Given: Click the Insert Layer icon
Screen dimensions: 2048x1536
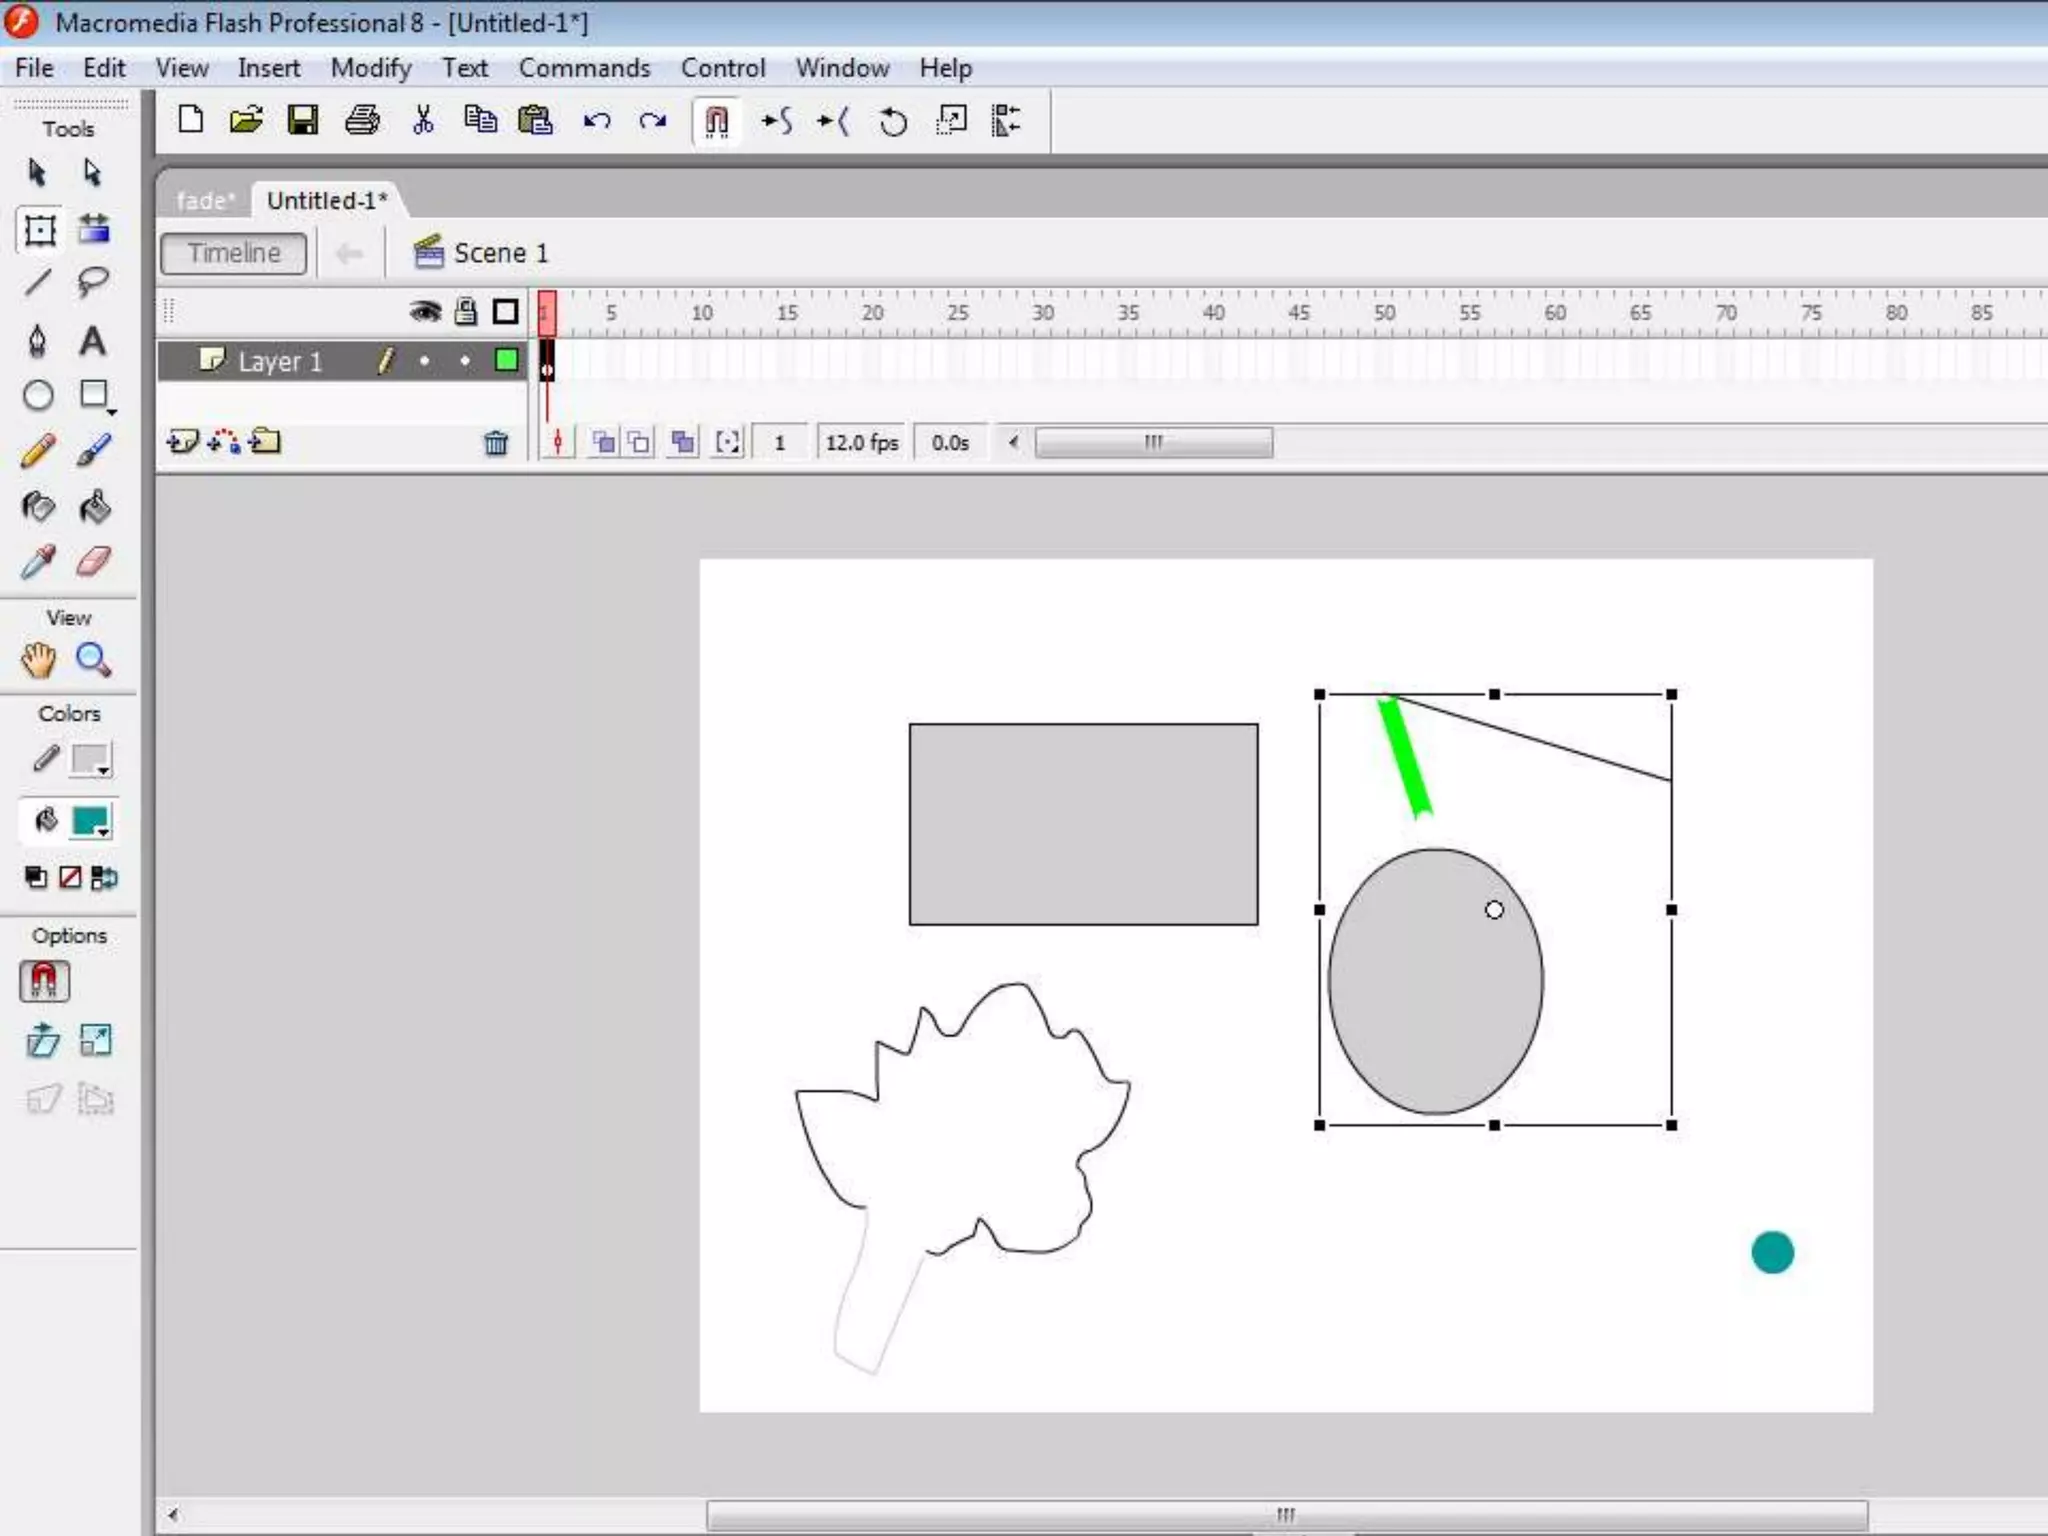Looking at the screenshot, I should pos(182,442).
